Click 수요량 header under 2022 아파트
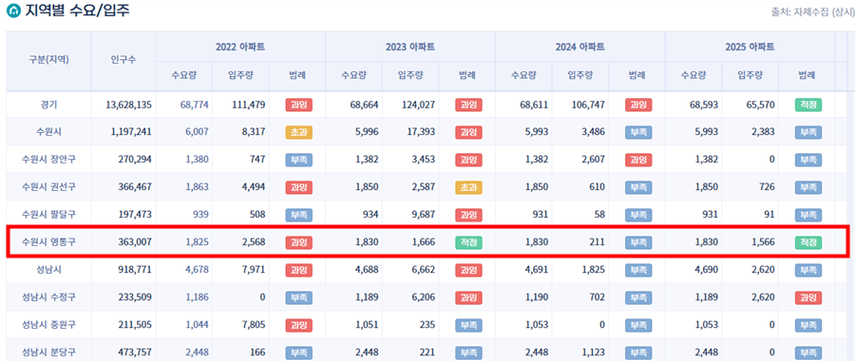This screenshot has height=364, width=856. click(x=184, y=76)
